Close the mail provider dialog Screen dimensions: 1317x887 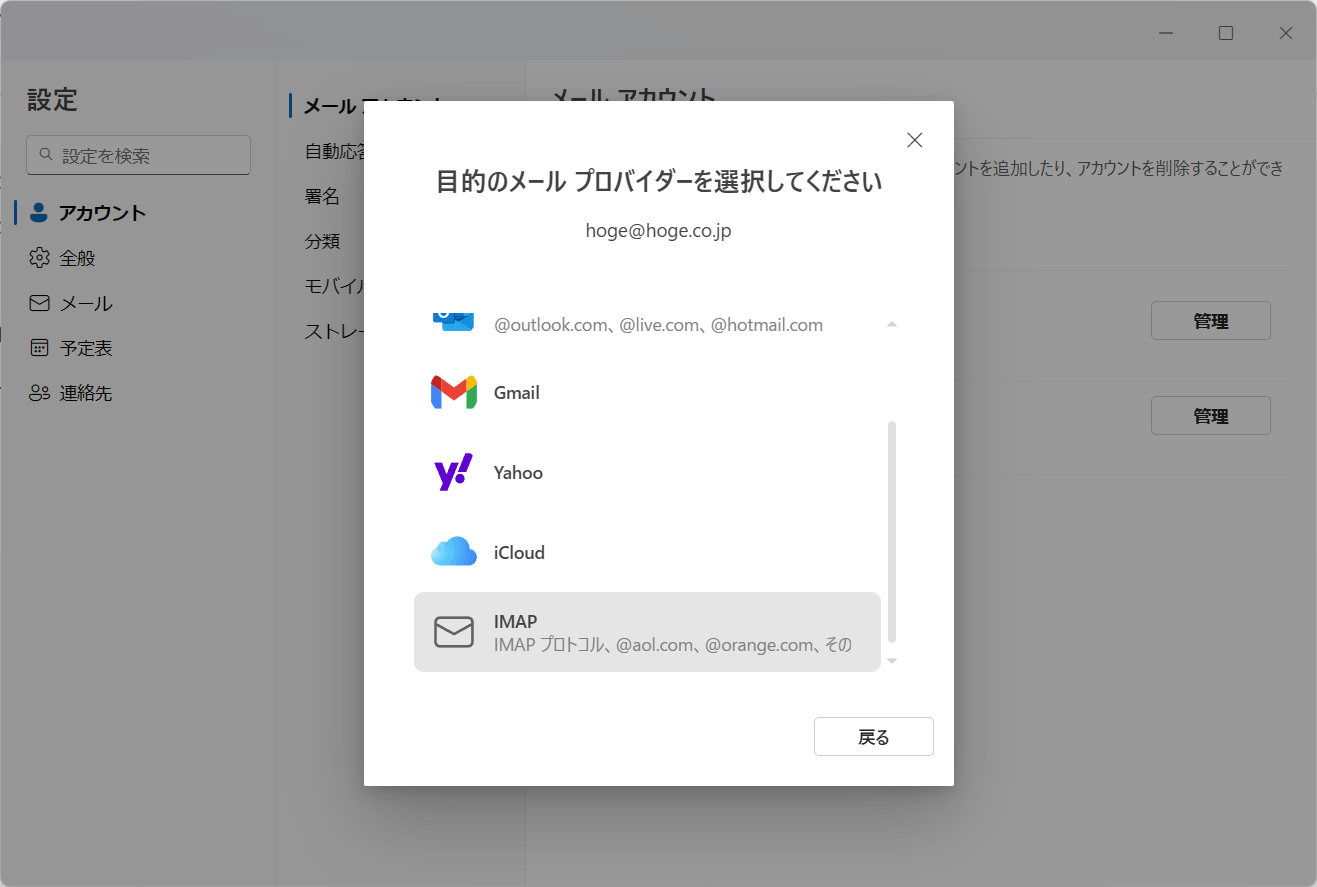pos(914,140)
